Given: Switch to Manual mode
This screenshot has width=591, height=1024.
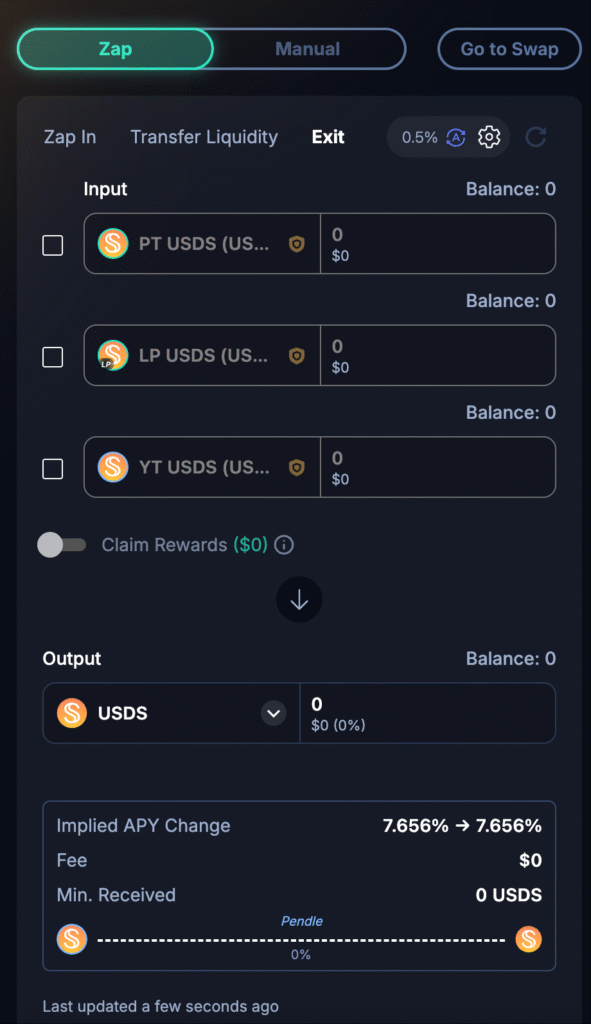Looking at the screenshot, I should pyautogui.click(x=308, y=49).
